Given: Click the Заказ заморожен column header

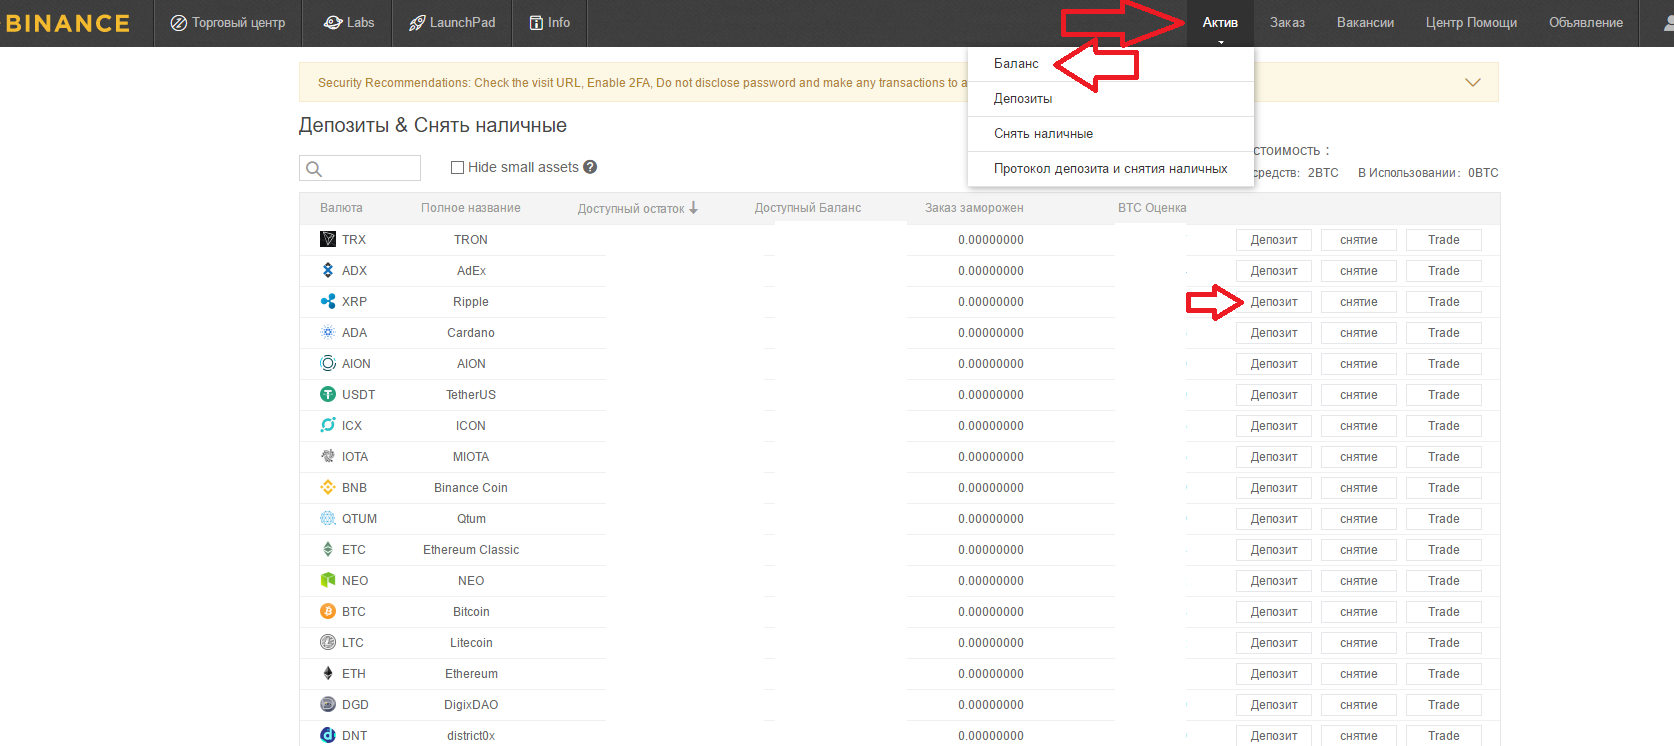Looking at the screenshot, I should click(974, 208).
